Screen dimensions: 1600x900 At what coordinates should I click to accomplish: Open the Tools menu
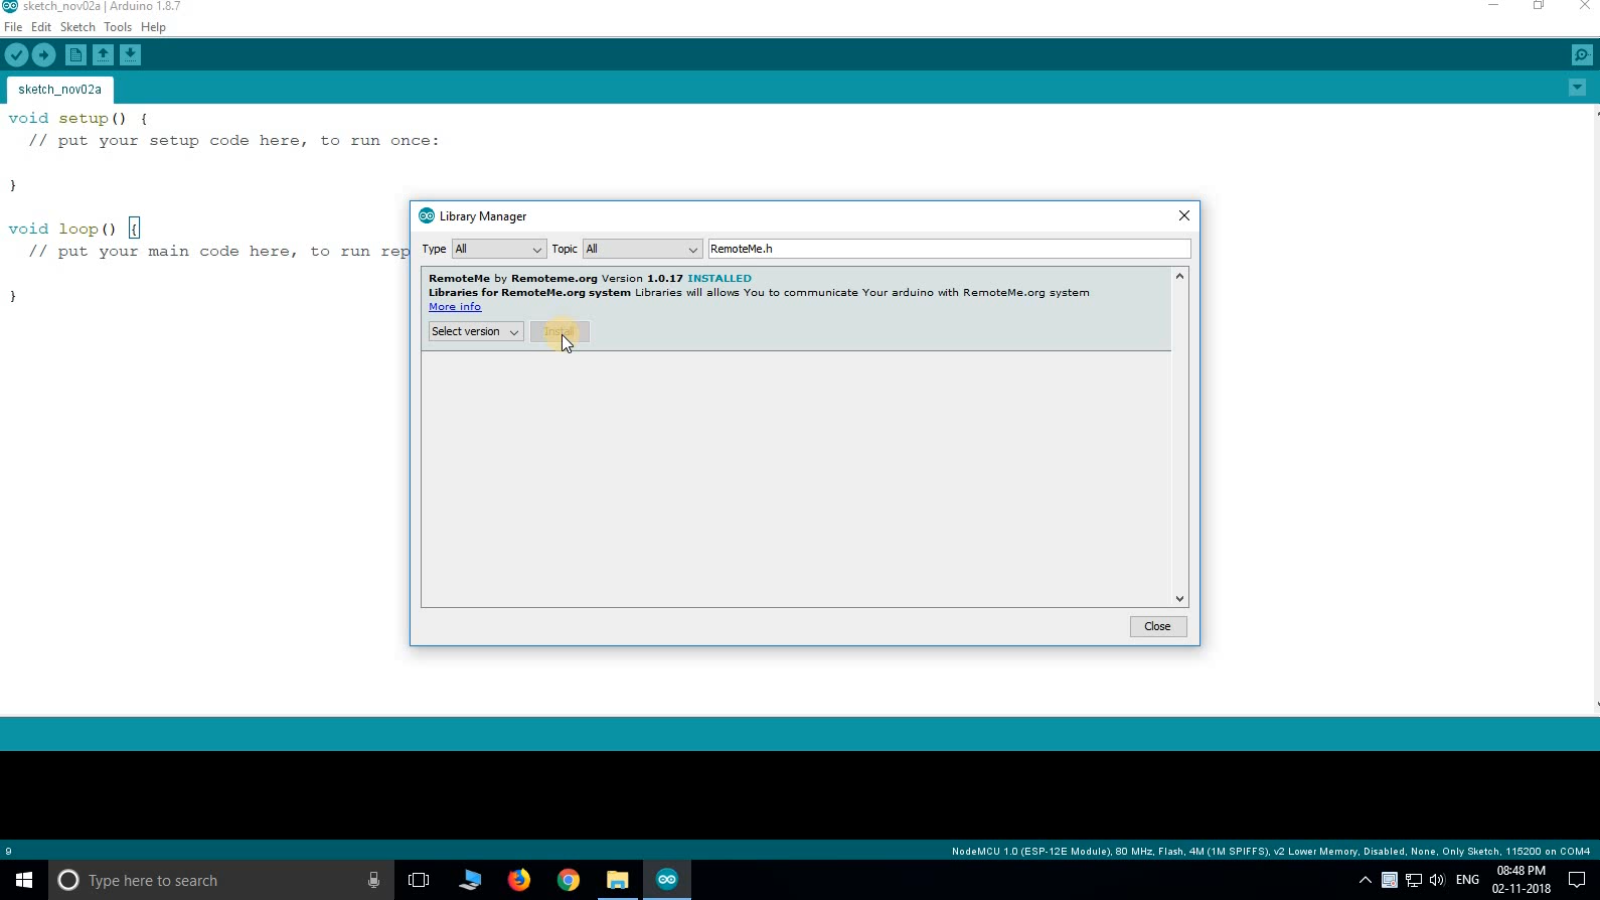click(x=118, y=27)
